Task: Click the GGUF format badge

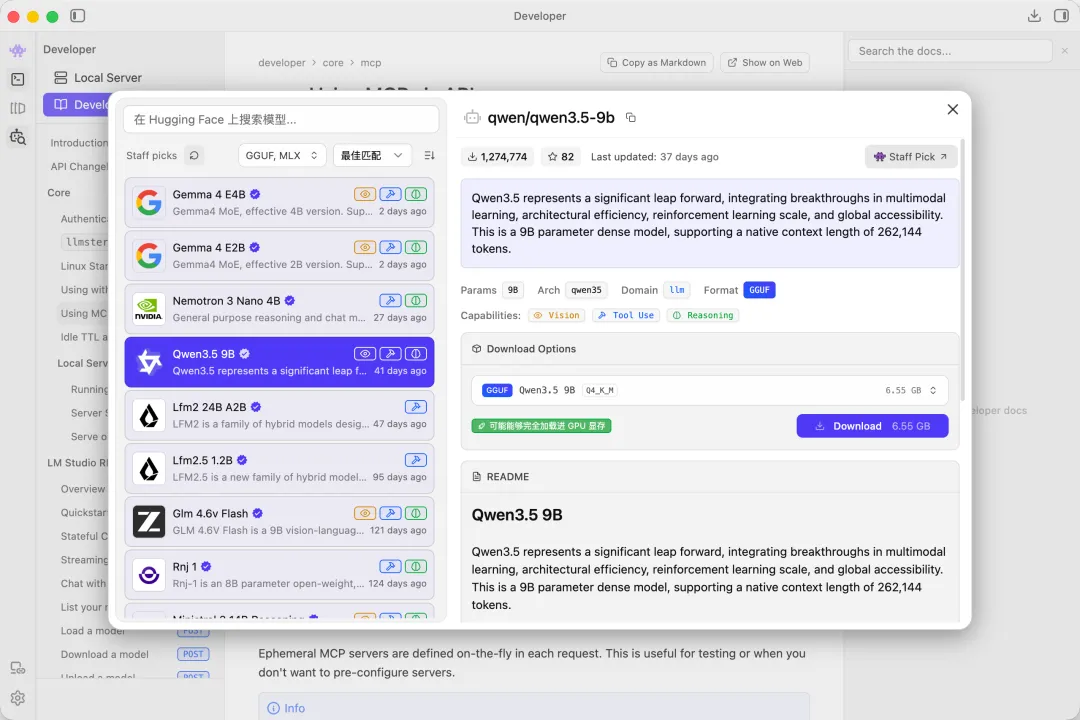Action: (x=759, y=290)
